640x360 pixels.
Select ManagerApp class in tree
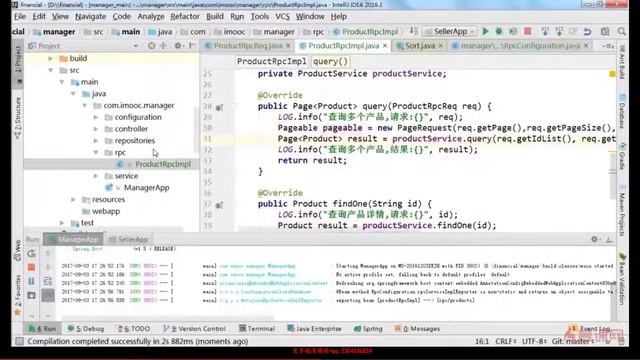(147, 188)
